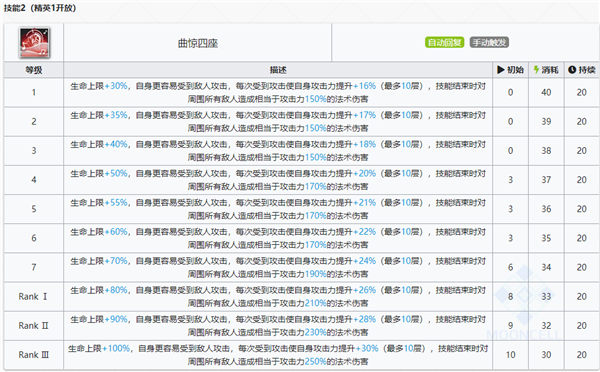
Task: Click the description with 生命上限+50%
Action: [278, 179]
